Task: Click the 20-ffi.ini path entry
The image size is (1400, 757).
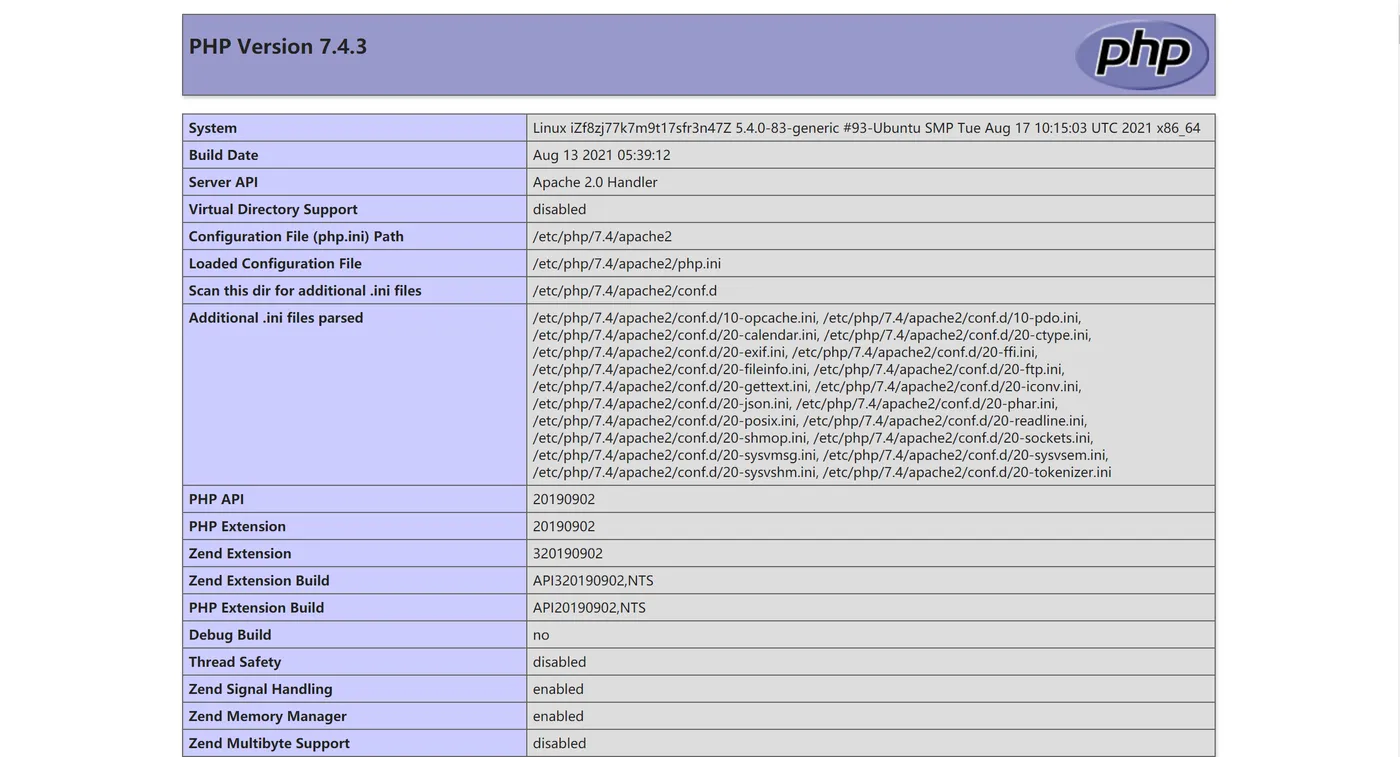Action: coord(915,352)
